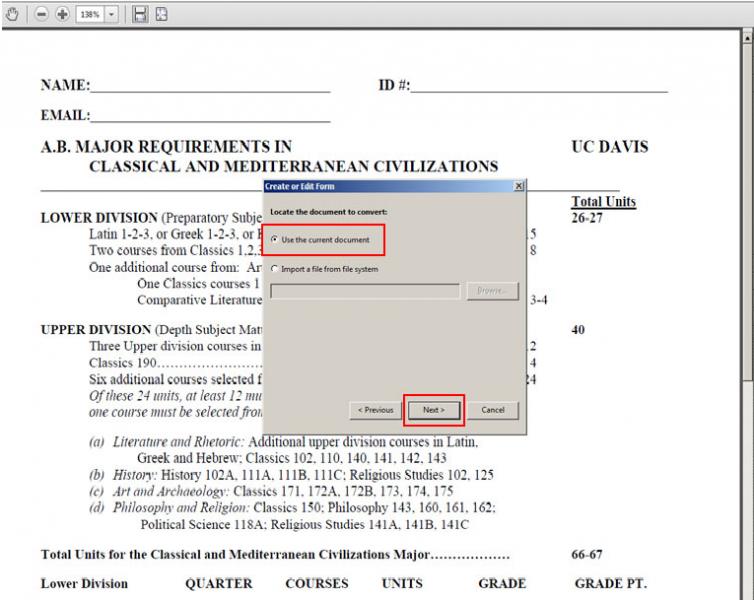Go back with the Previous button
Image resolution: width=754 pixels, height=600 pixels.
373,410
